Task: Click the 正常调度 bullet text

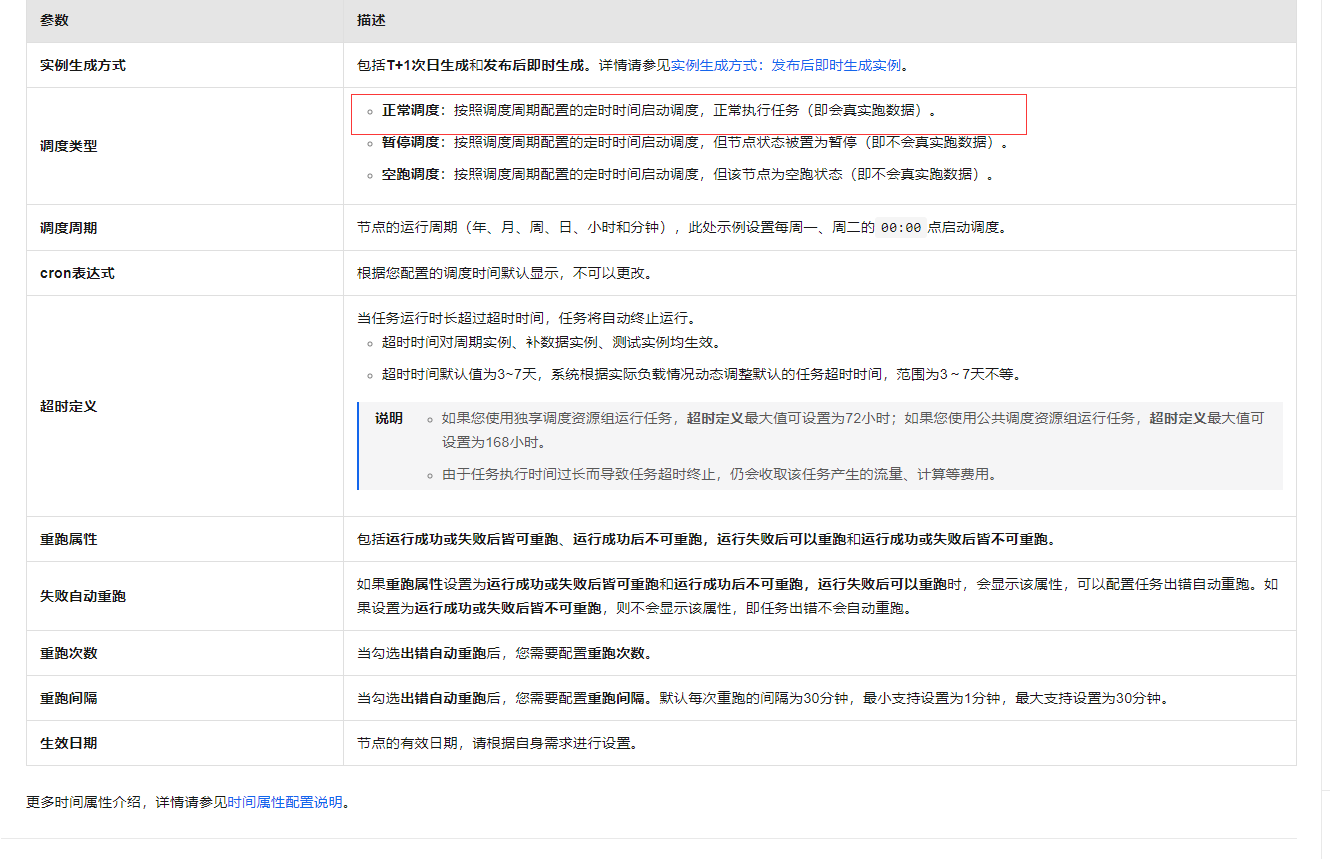Action: coord(660,110)
